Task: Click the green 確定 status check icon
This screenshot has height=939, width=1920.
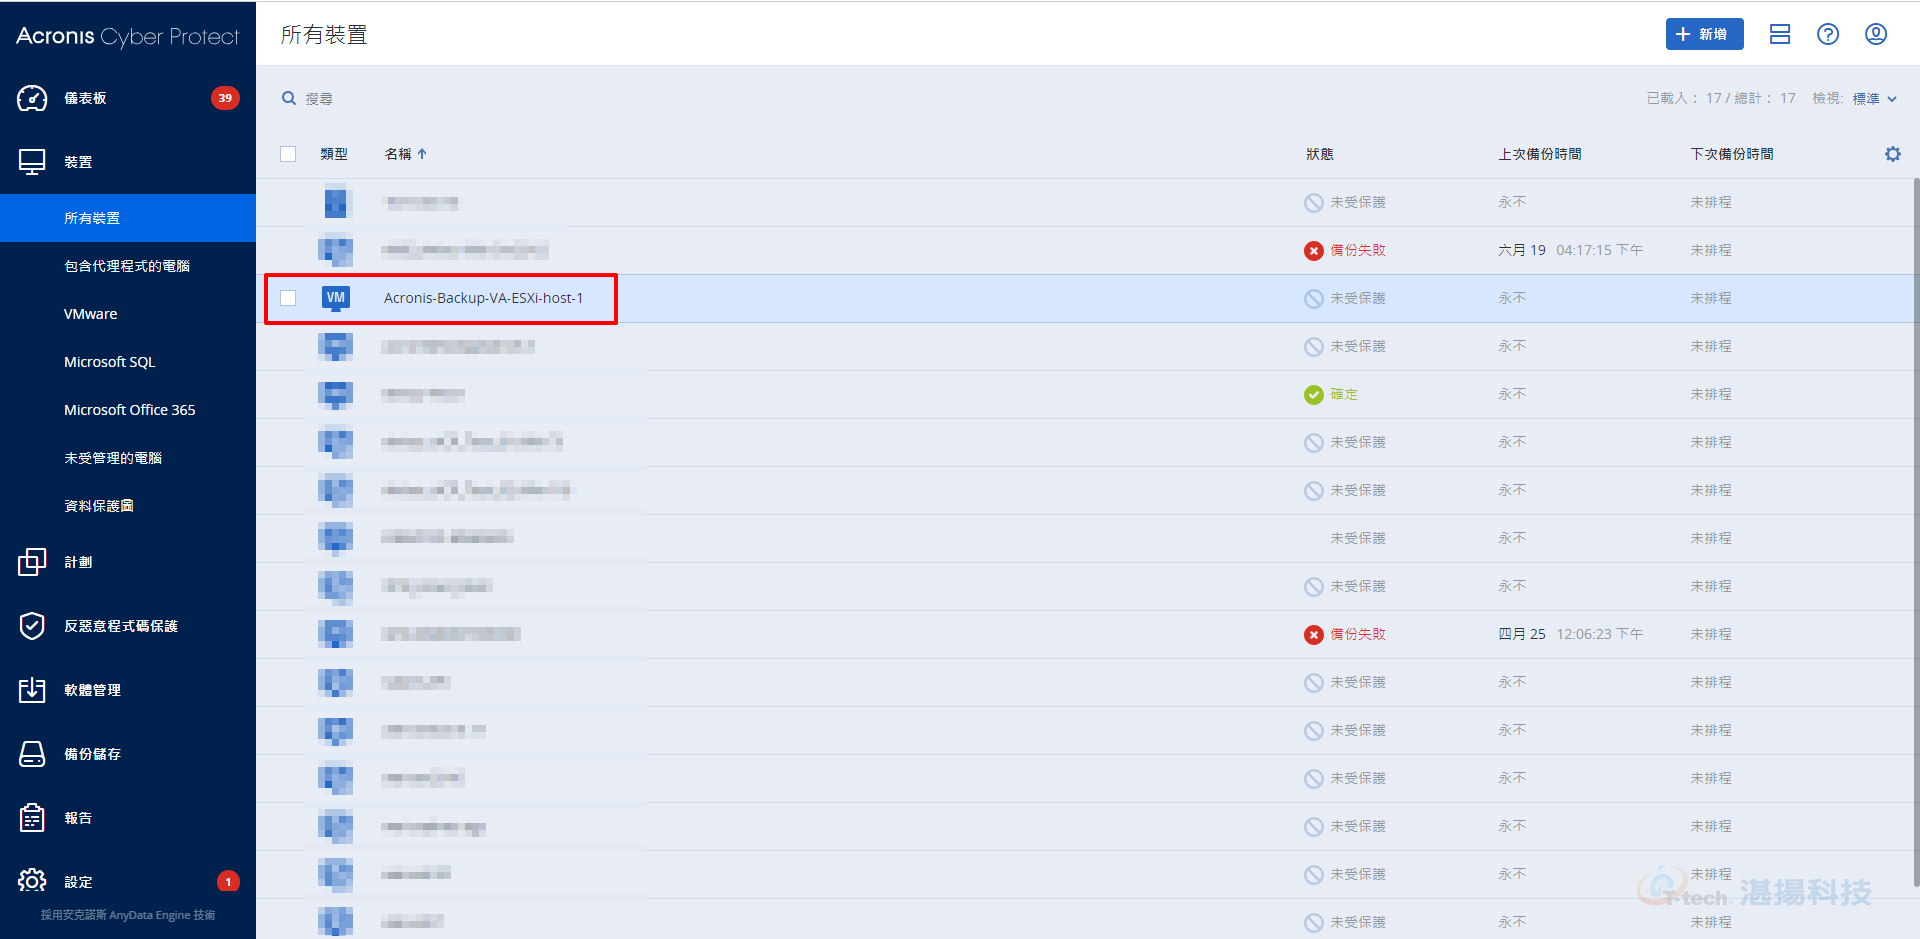Action: click(1314, 394)
